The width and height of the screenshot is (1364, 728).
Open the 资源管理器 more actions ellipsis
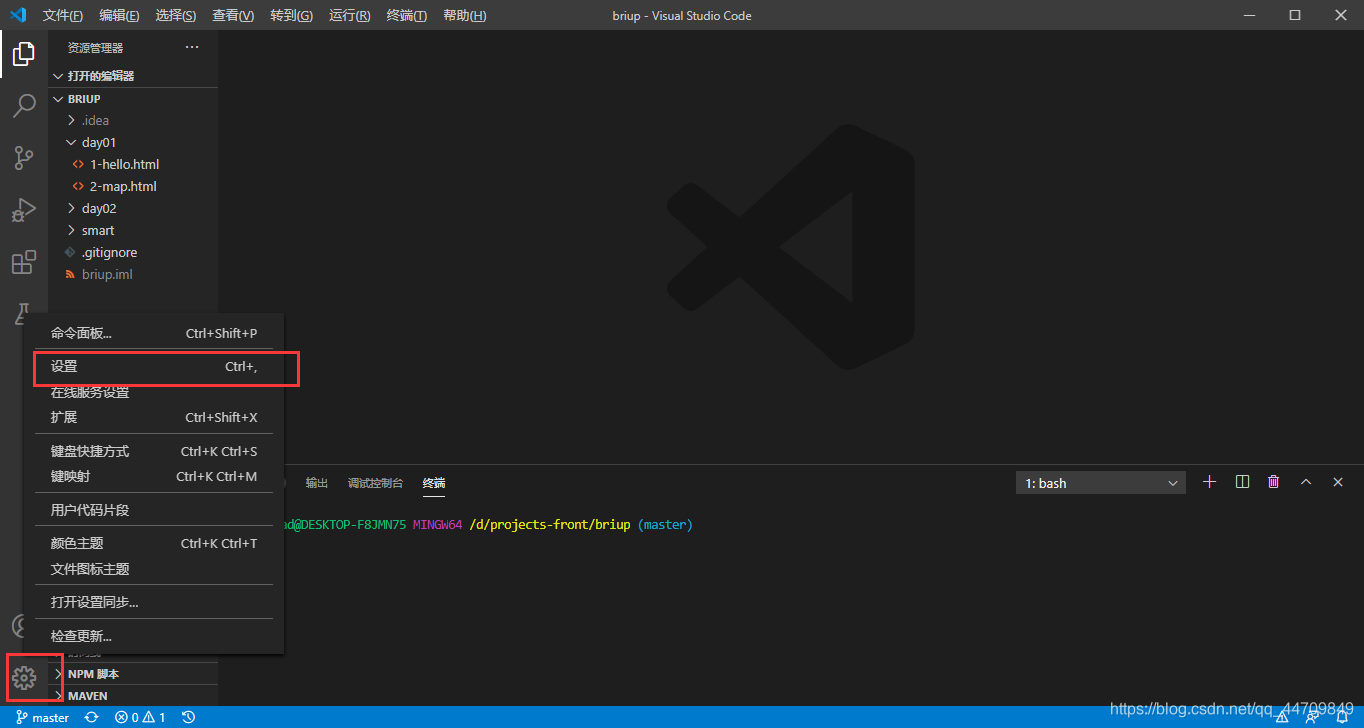[192, 48]
